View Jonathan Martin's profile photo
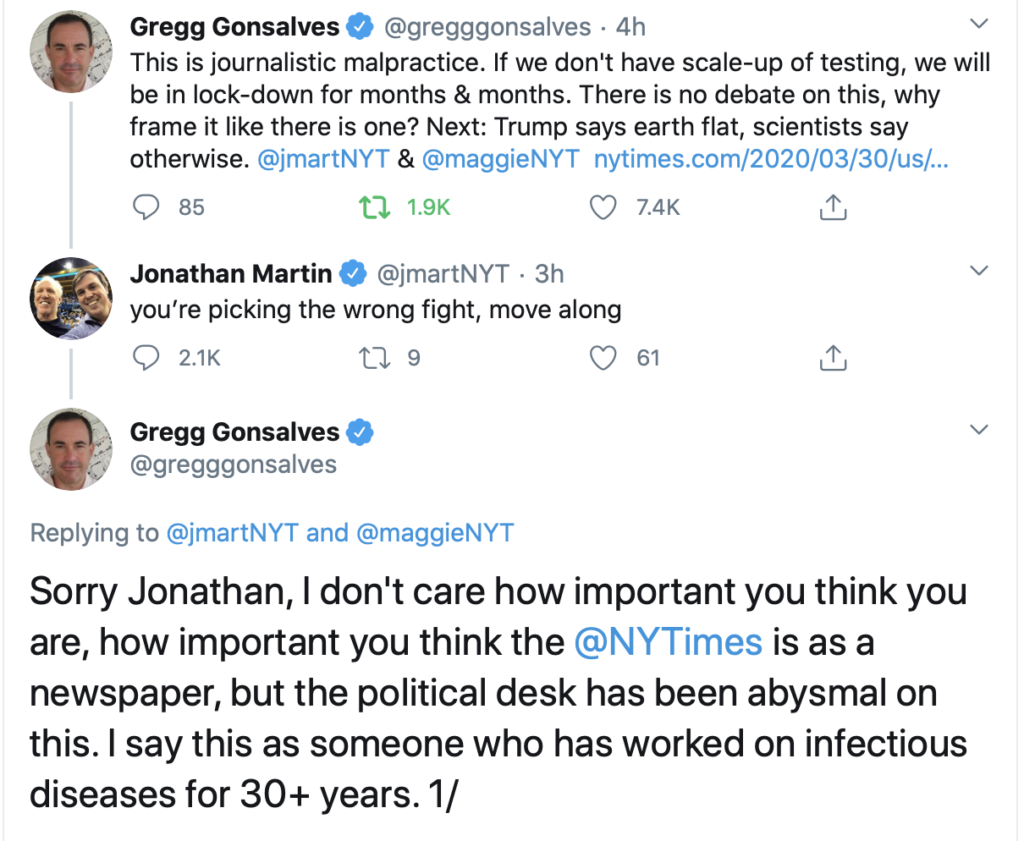 pos(71,298)
